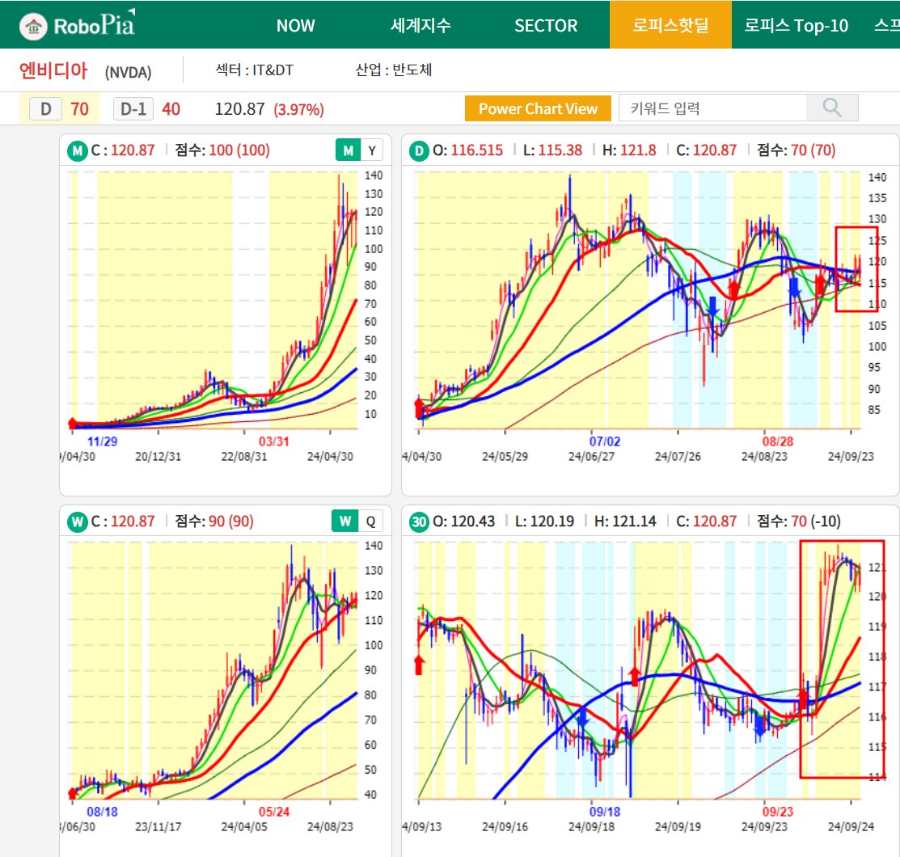Click the 03/31 marker on monthly chart
Screen dimensions: 900x857
[274, 441]
